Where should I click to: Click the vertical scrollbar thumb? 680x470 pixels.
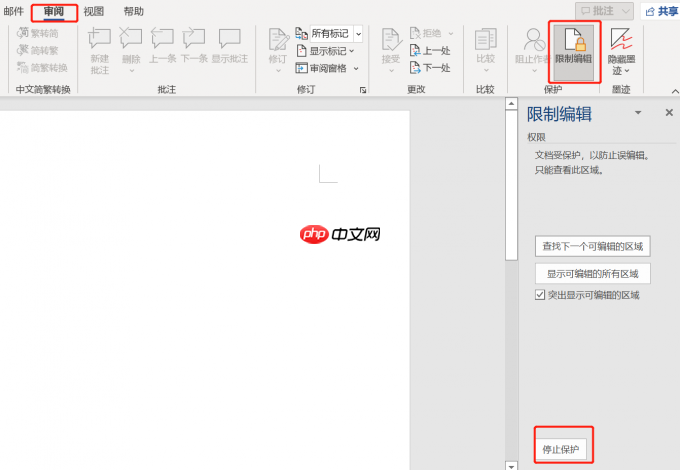511,185
